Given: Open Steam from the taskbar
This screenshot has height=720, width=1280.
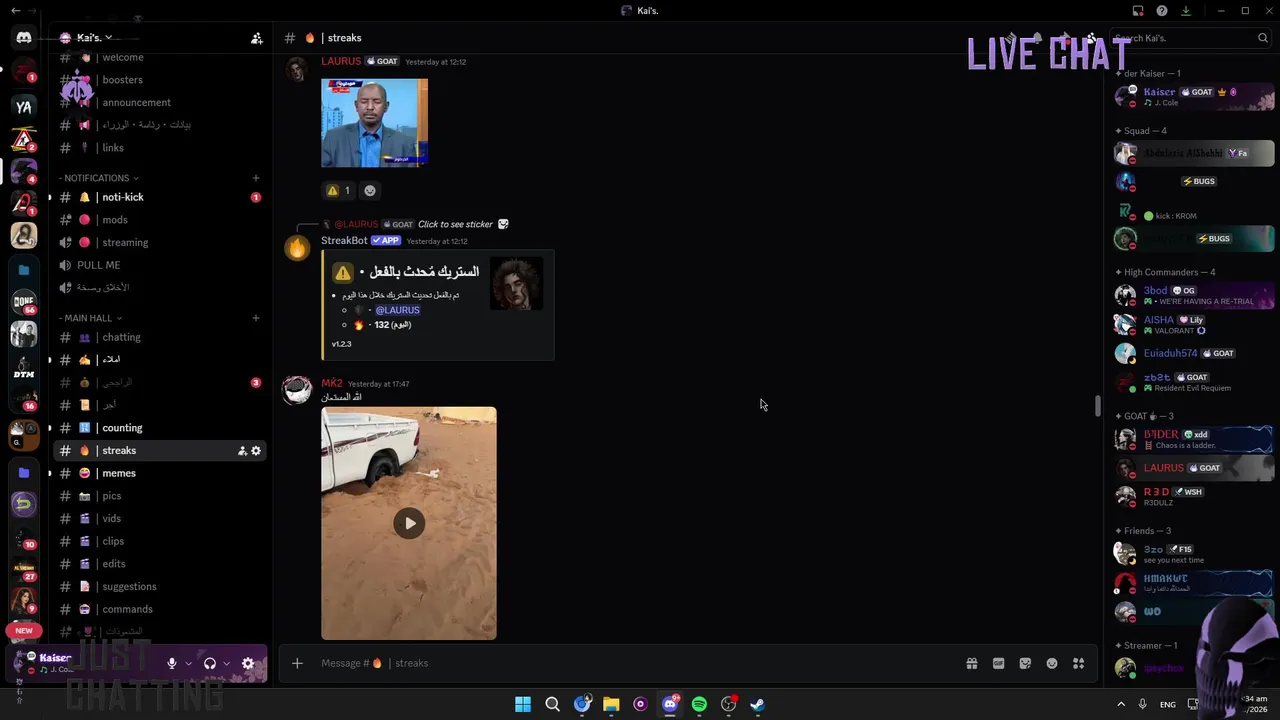Looking at the screenshot, I should (758, 704).
